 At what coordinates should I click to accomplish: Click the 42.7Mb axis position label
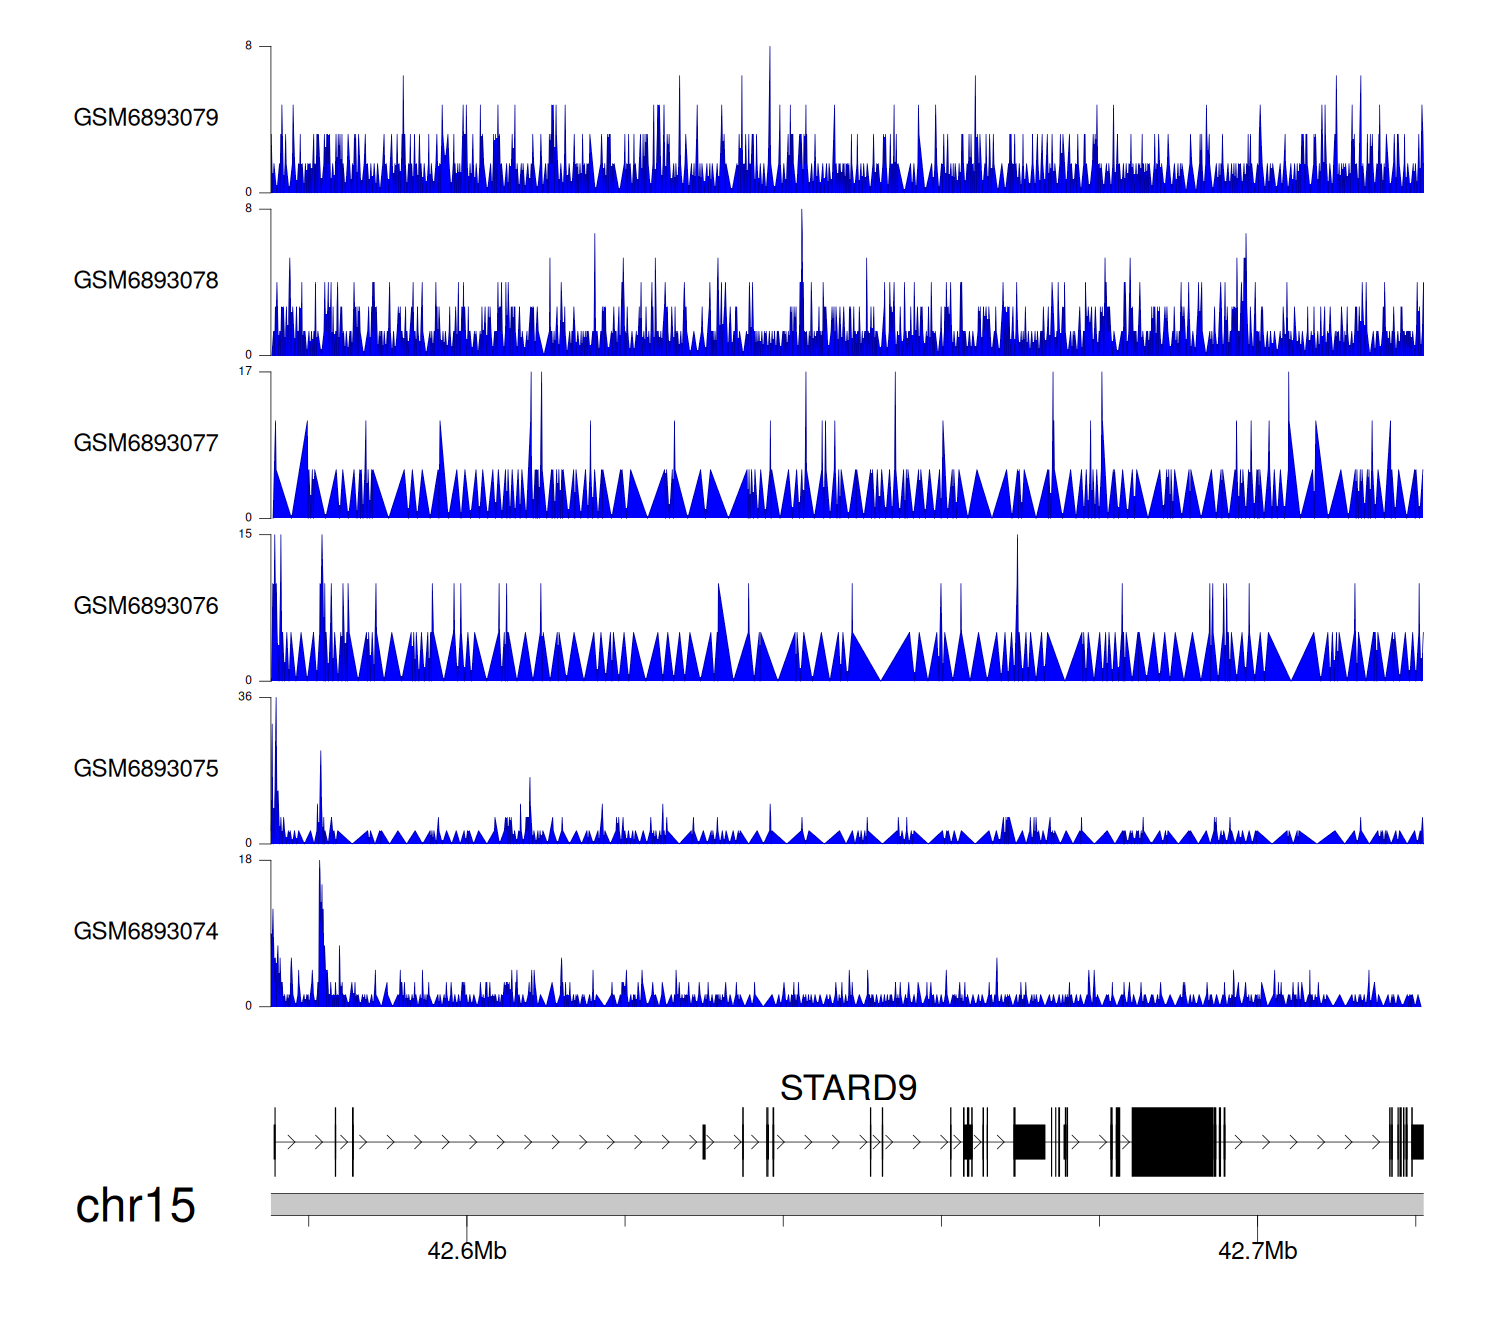(1257, 1251)
